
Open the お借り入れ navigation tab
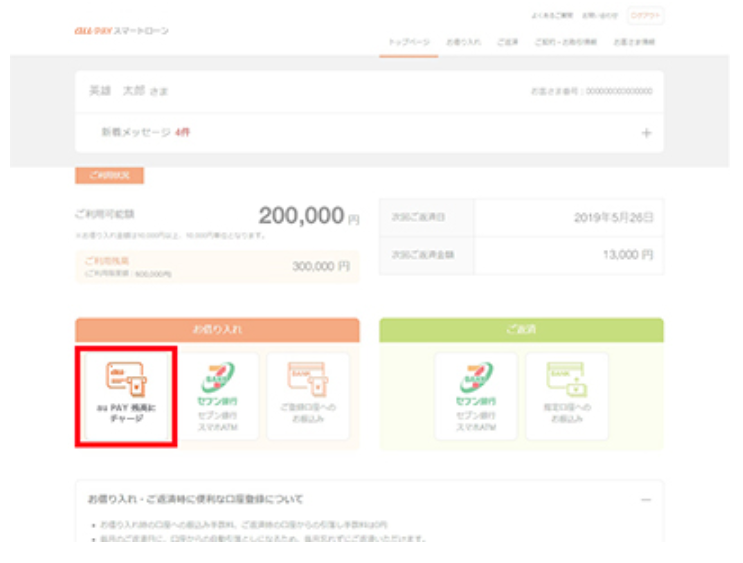click(463, 42)
